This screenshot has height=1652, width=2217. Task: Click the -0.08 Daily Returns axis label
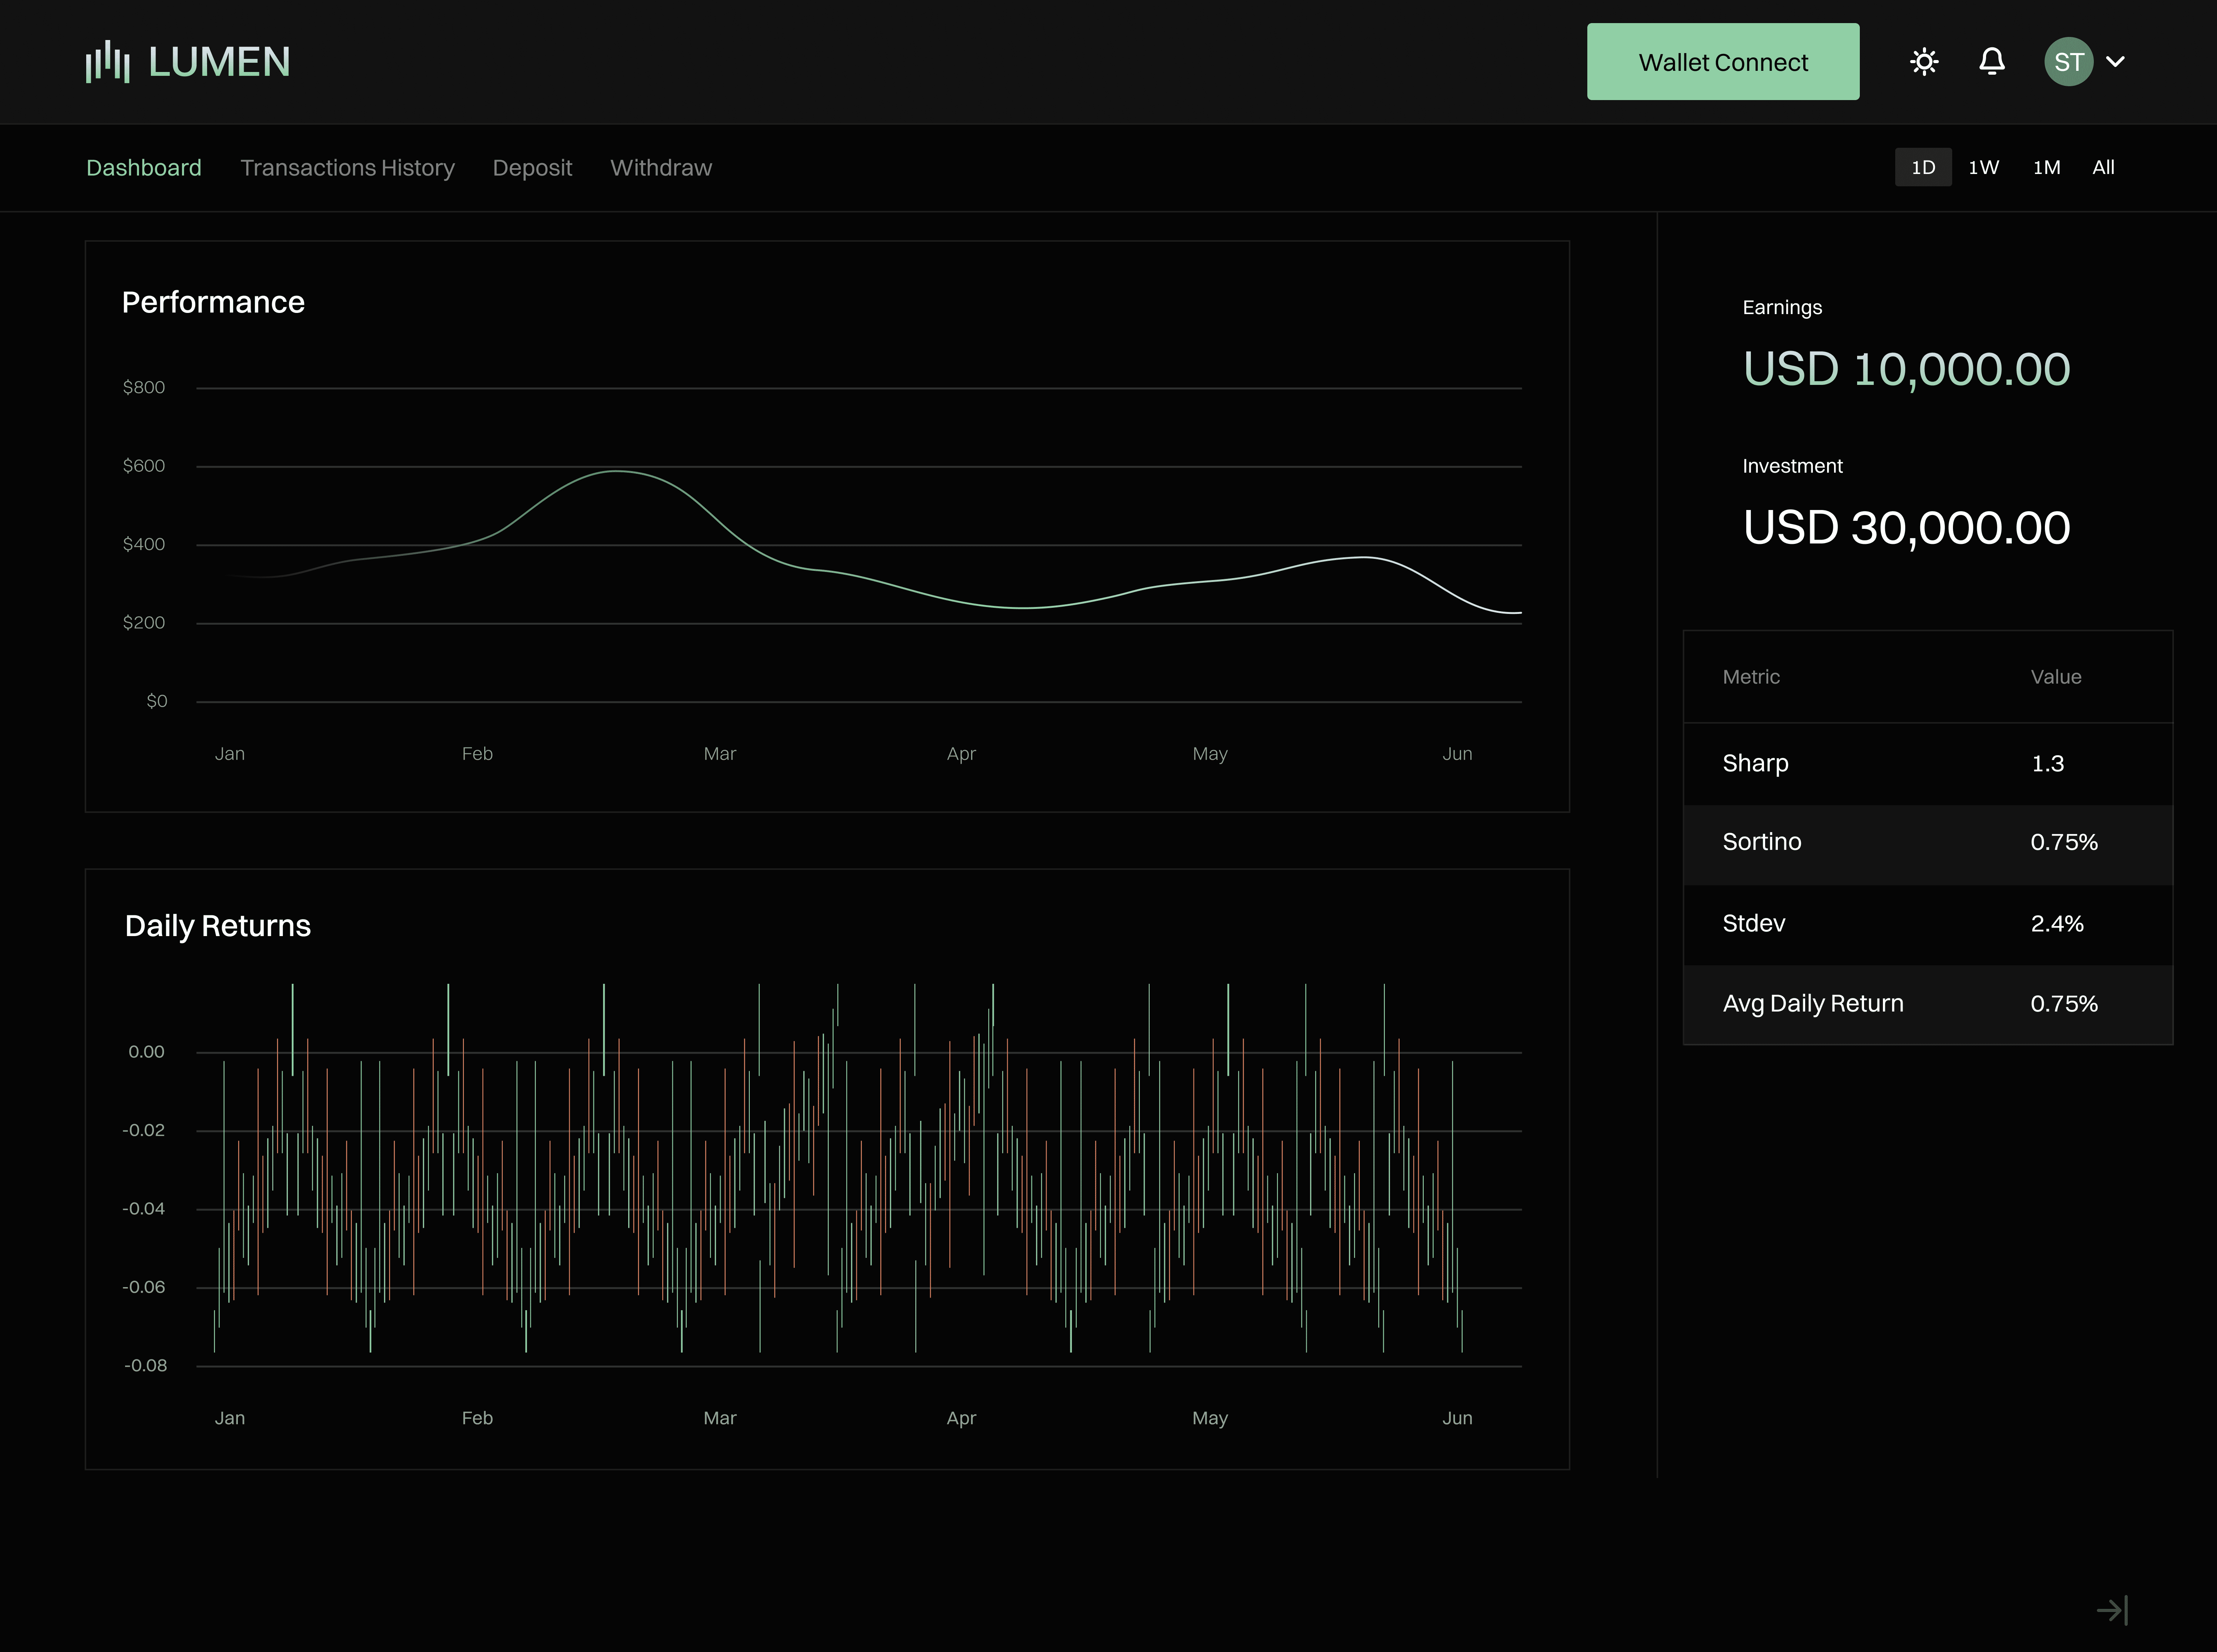click(146, 1366)
